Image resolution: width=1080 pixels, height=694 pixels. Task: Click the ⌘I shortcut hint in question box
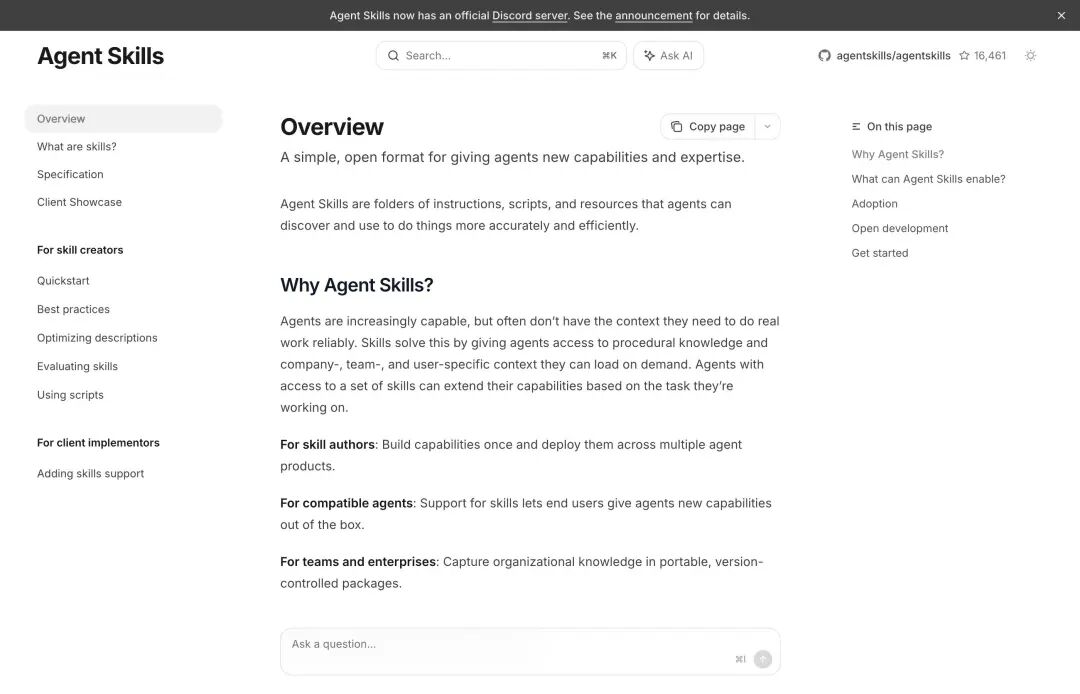[x=740, y=659]
